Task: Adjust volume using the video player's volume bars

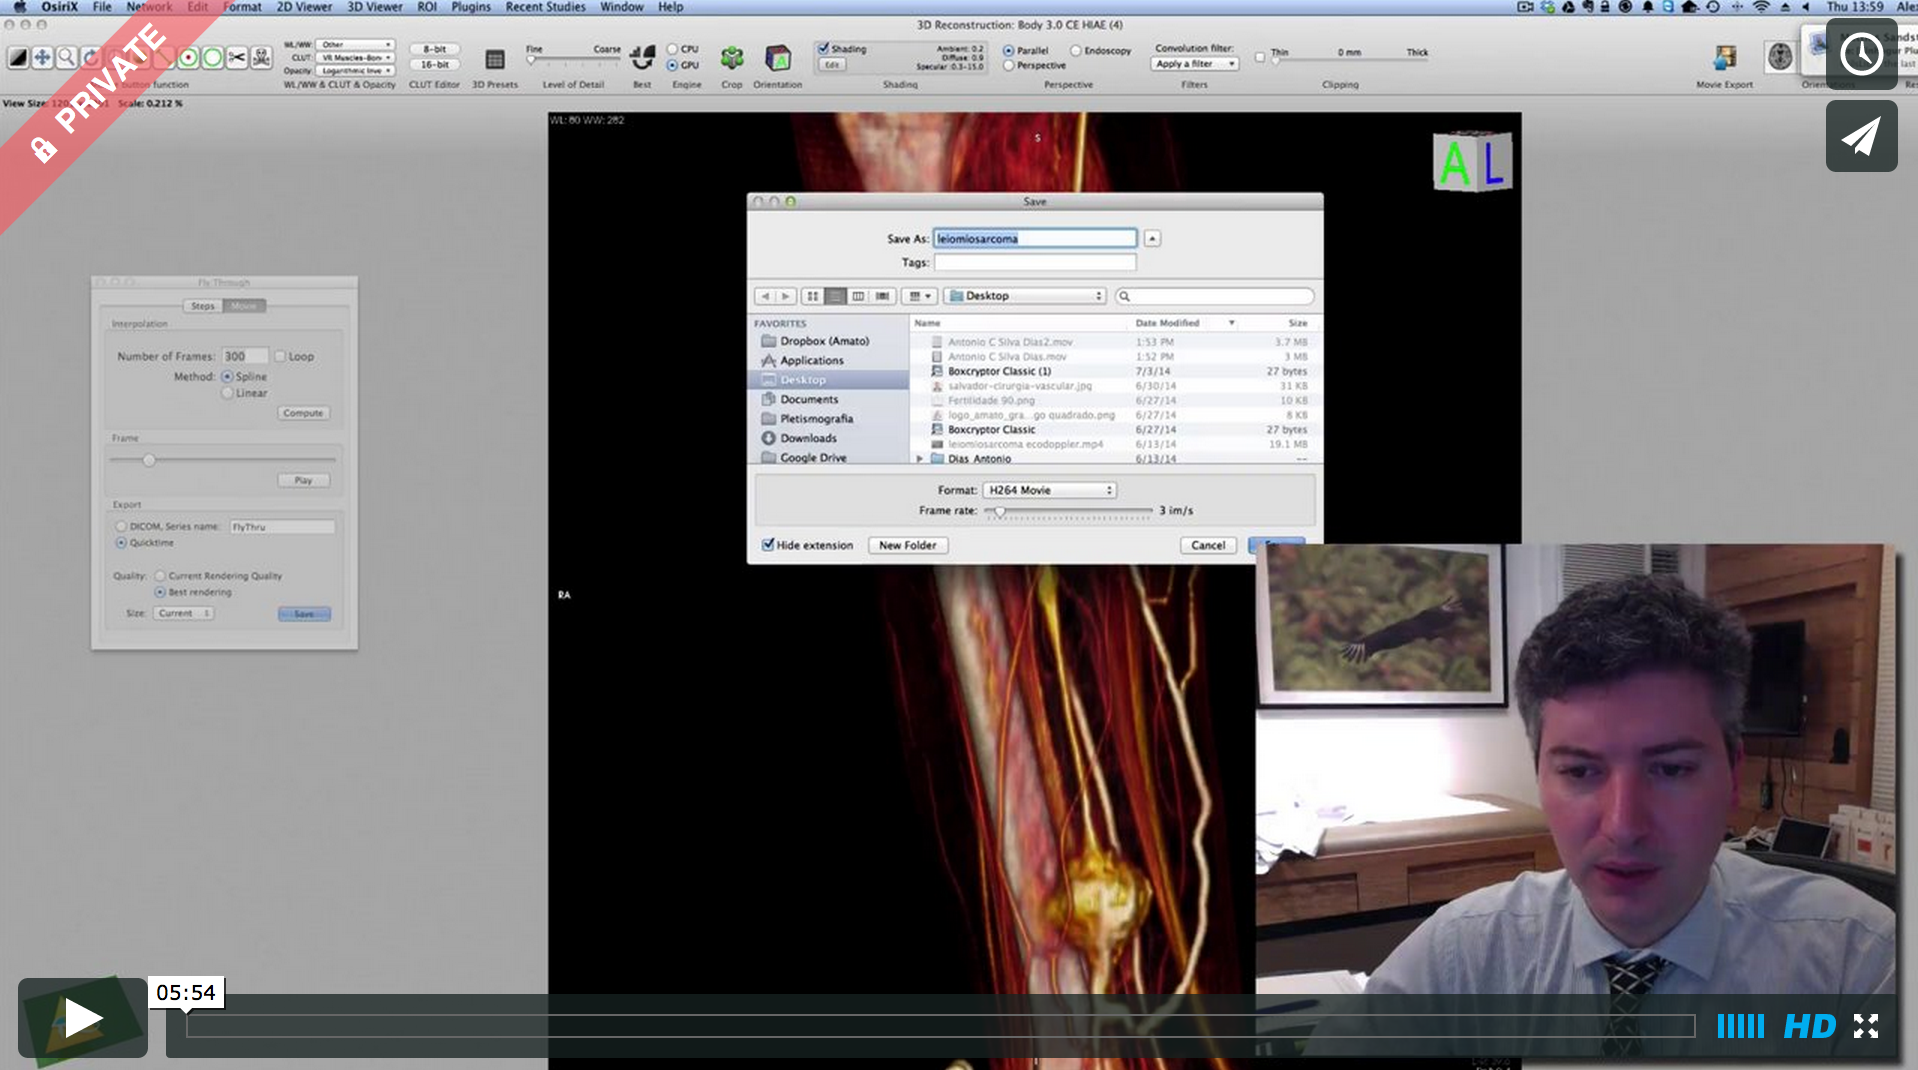Action: click(x=1740, y=1026)
